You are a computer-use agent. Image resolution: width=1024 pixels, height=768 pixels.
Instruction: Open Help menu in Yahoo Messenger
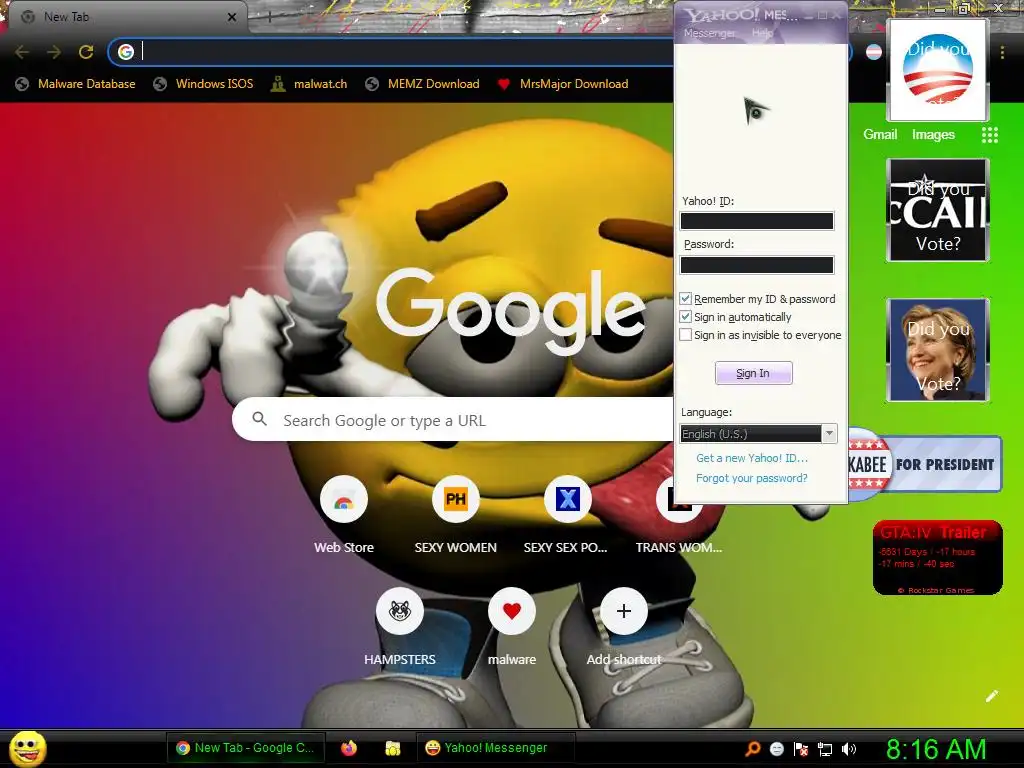coord(762,33)
